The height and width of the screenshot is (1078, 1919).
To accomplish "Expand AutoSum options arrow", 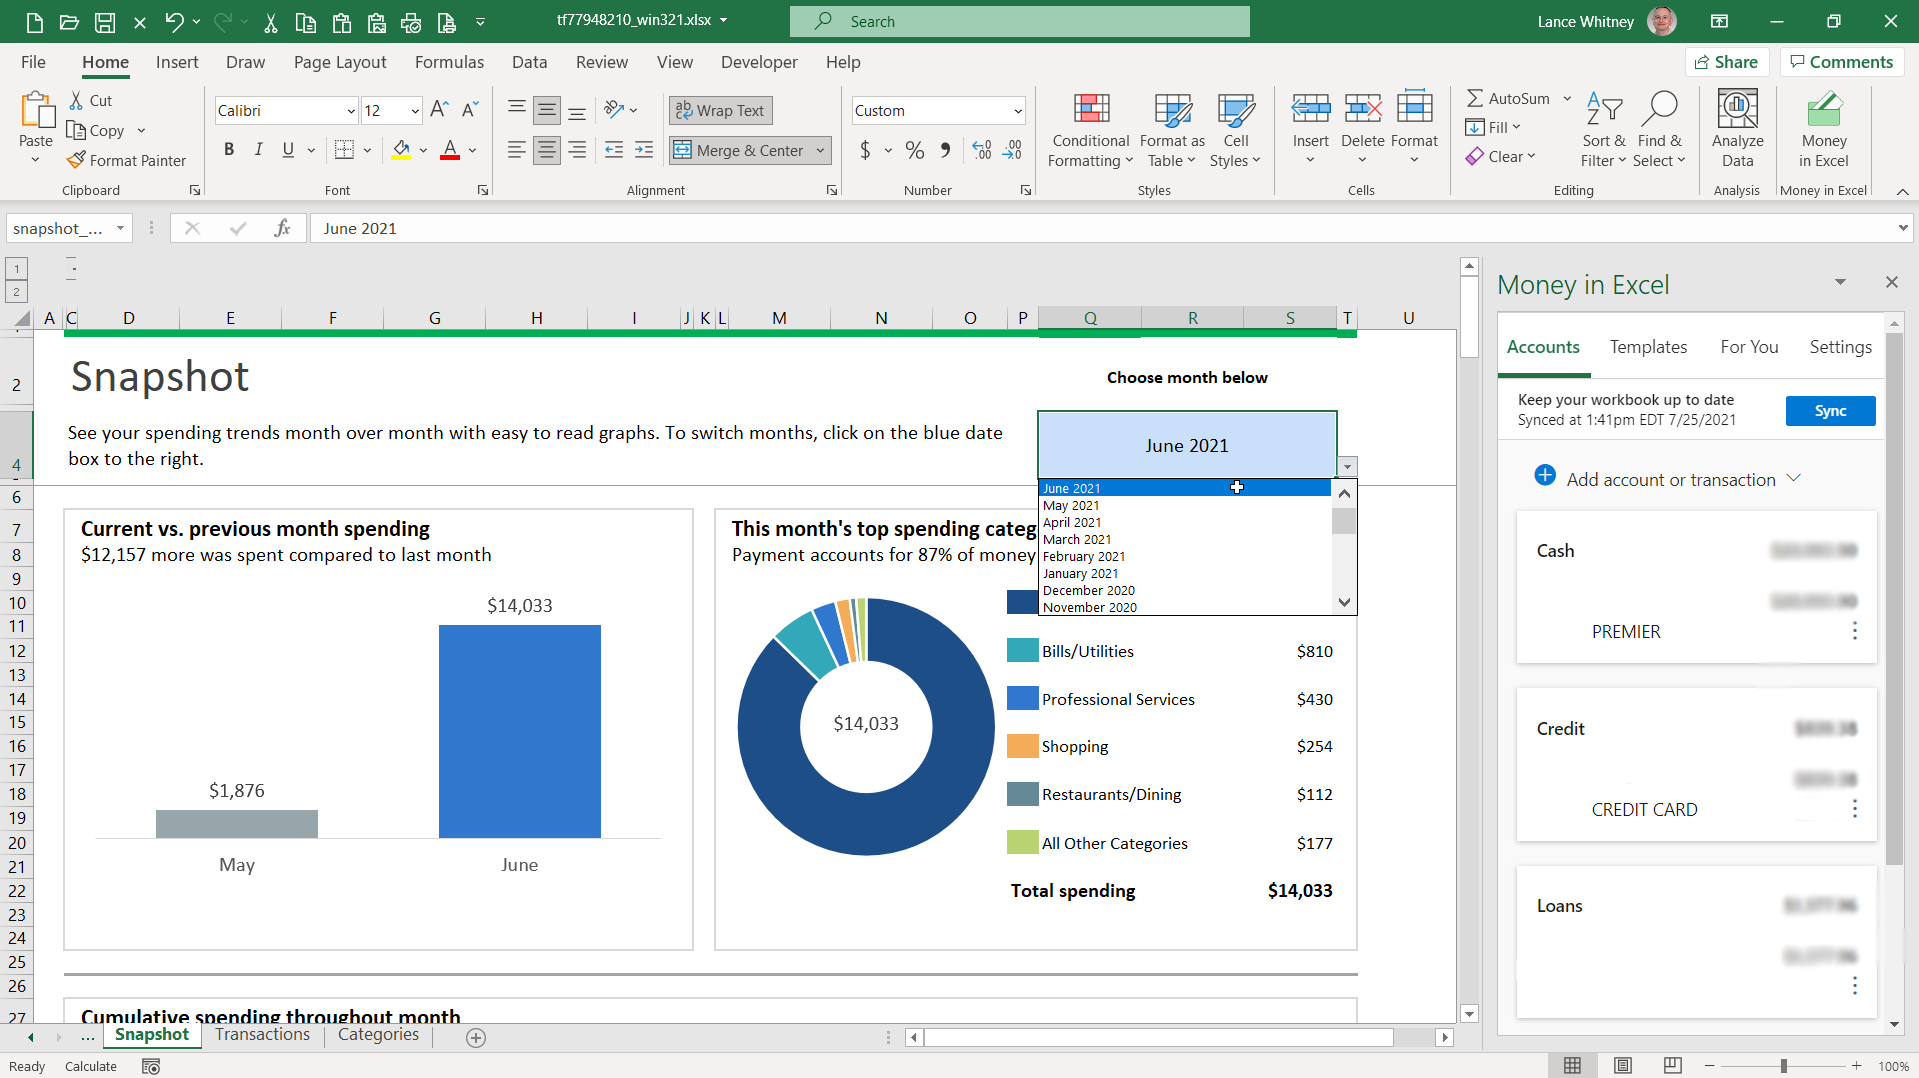I will click(x=1567, y=98).
